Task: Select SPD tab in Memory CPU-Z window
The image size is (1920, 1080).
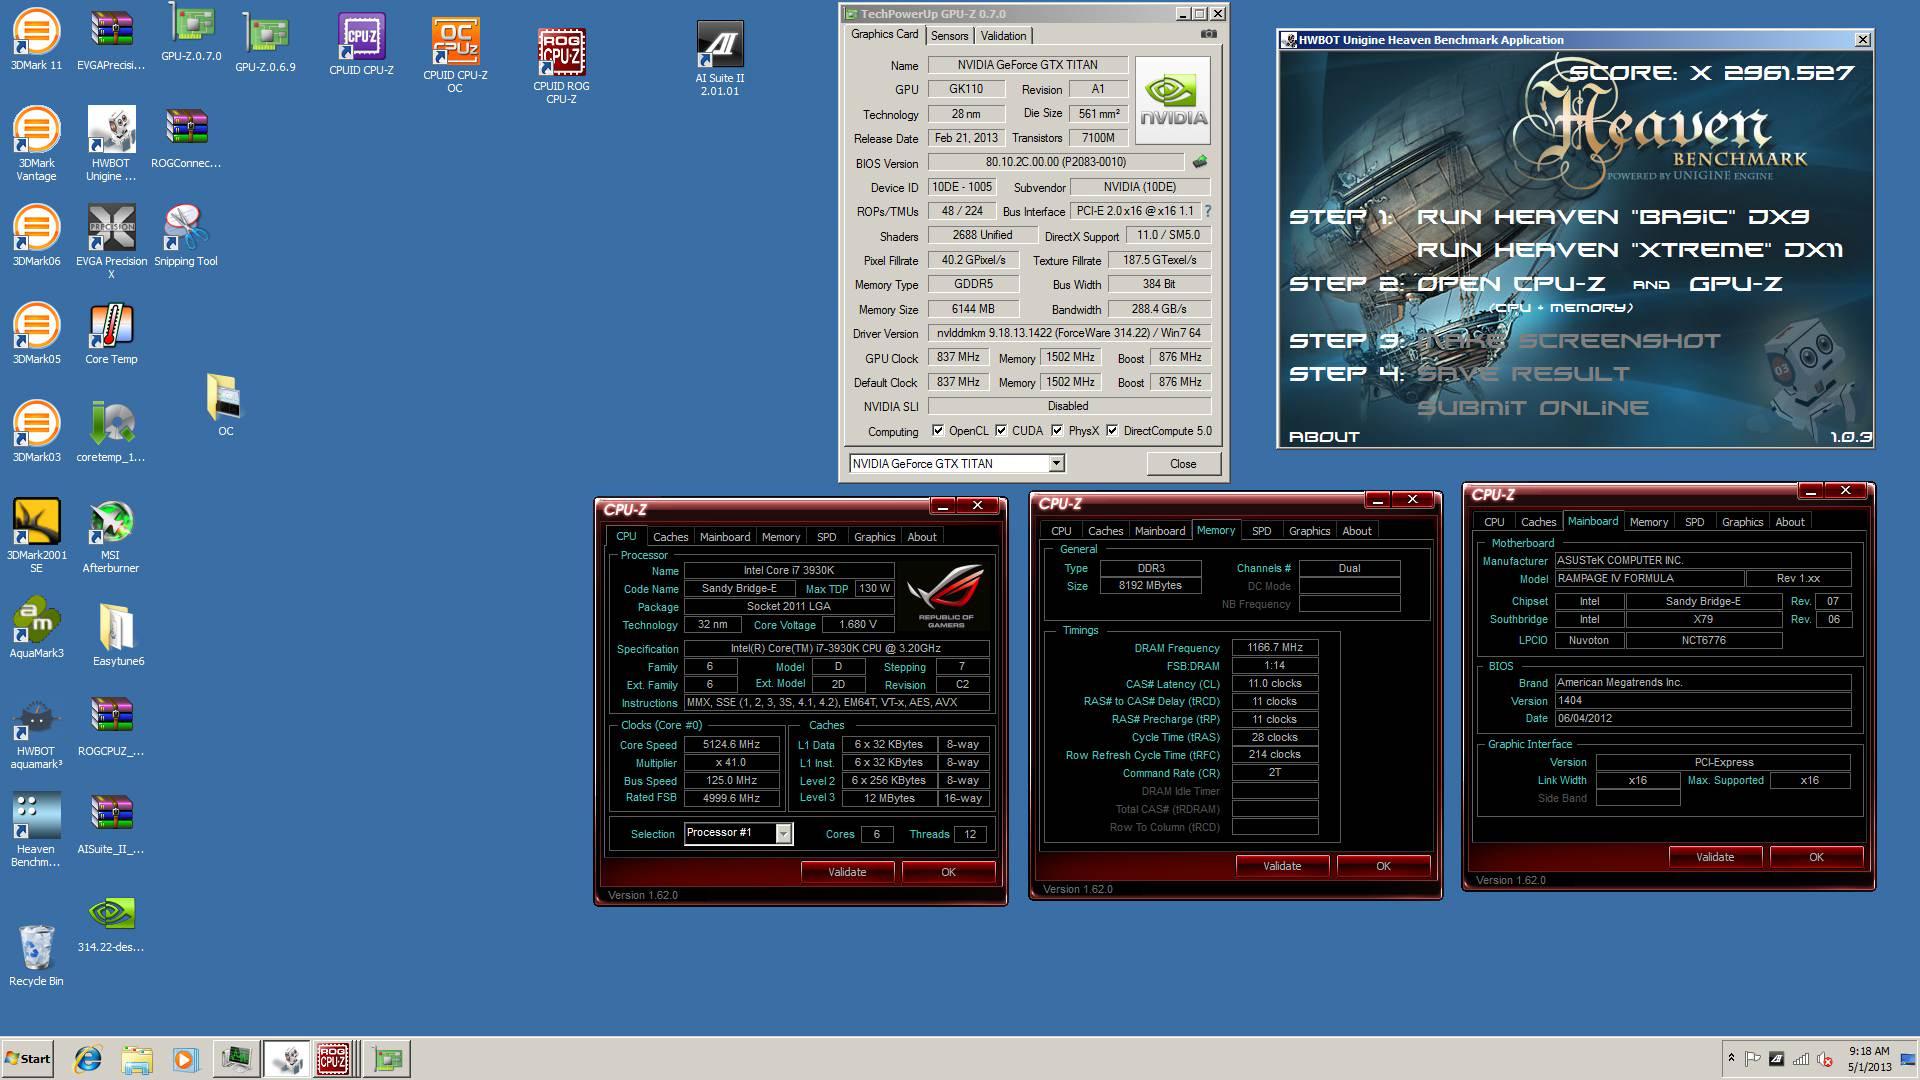Action: 1261,531
